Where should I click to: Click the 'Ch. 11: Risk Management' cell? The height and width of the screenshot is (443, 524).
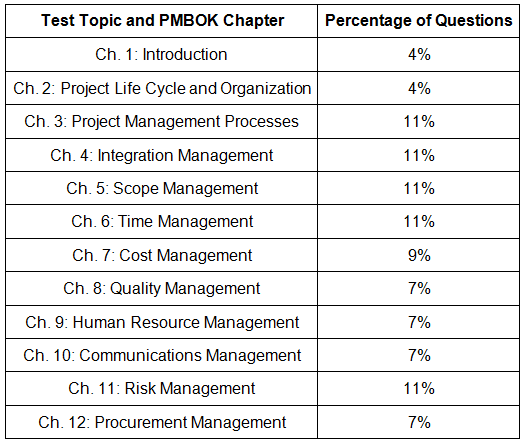tap(161, 389)
